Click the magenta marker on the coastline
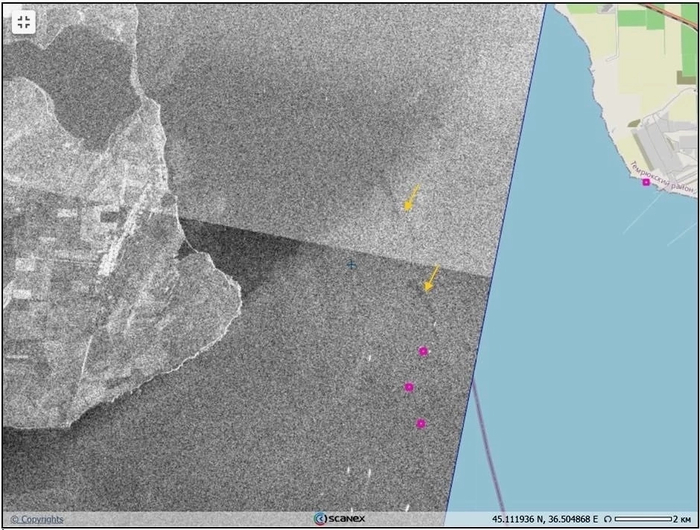The image size is (700, 530). pos(646,182)
